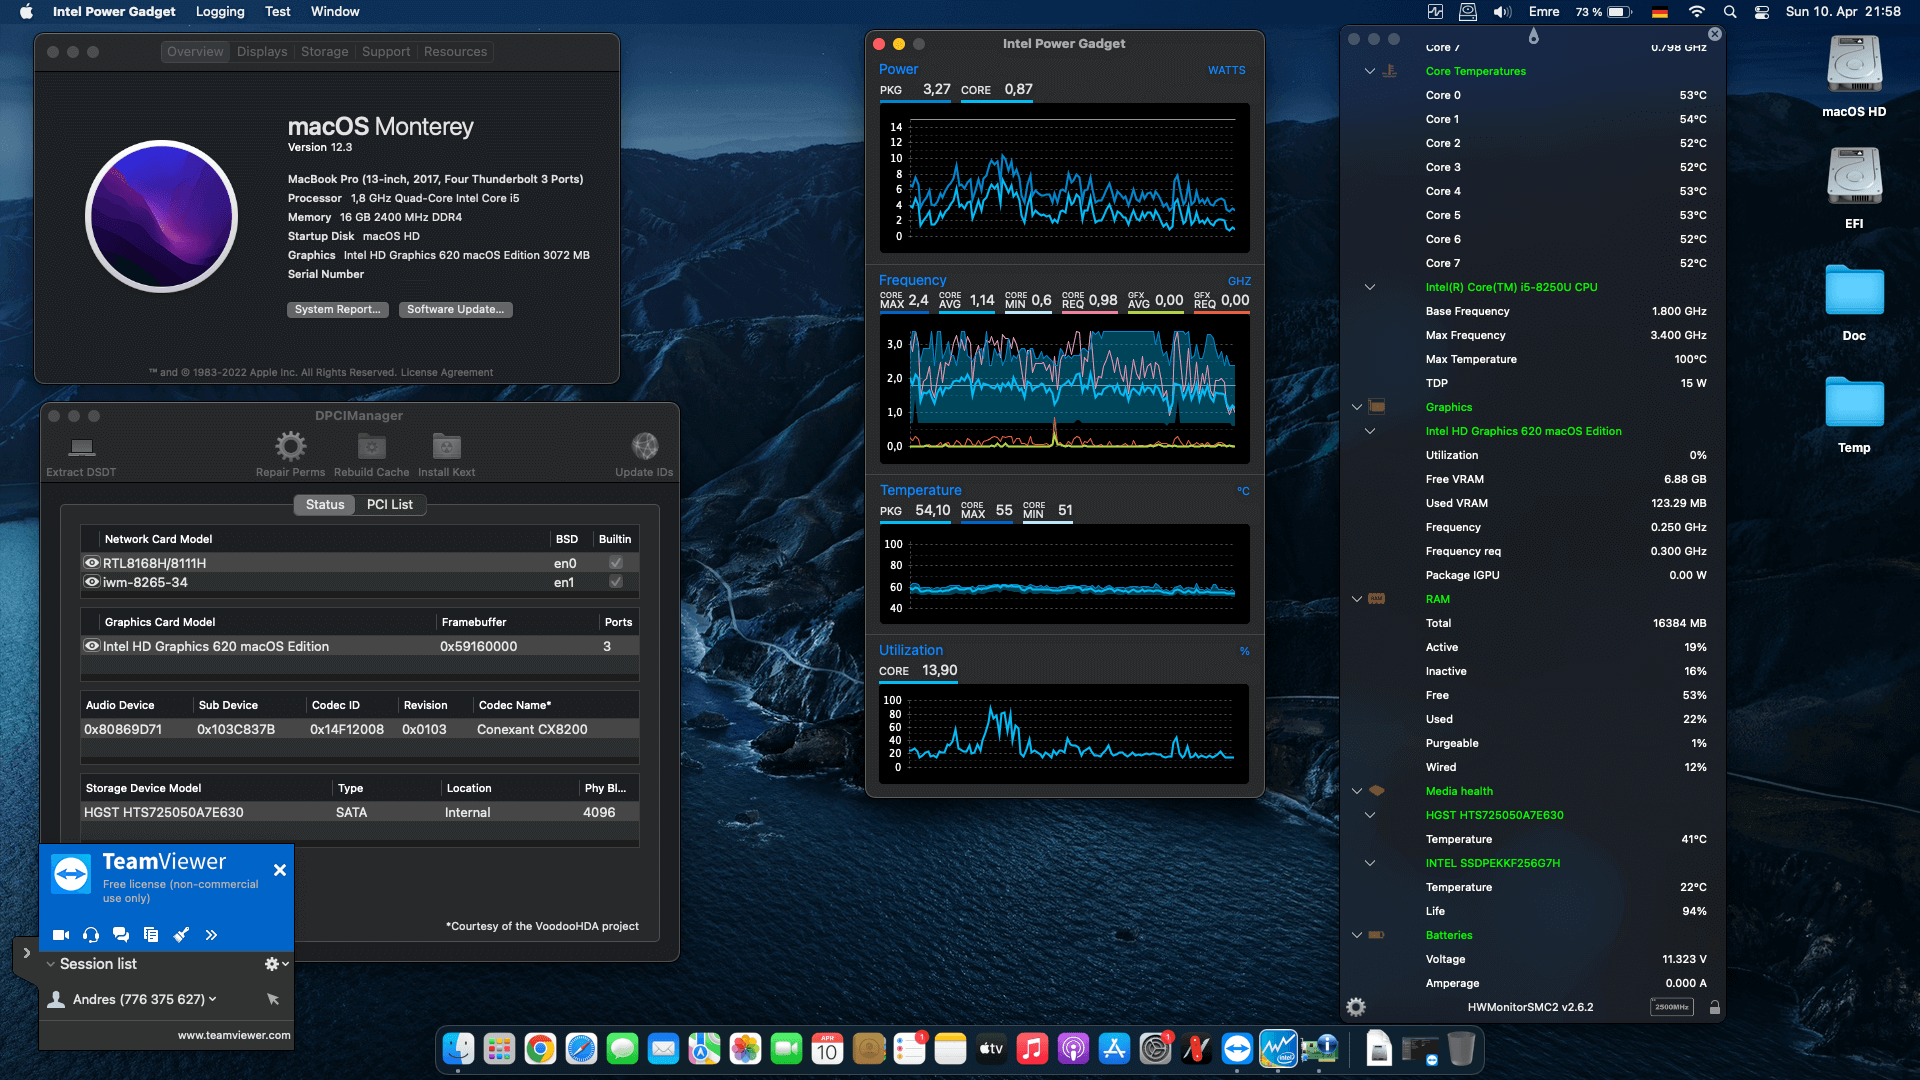Open Window menu in menu bar

coord(335,11)
